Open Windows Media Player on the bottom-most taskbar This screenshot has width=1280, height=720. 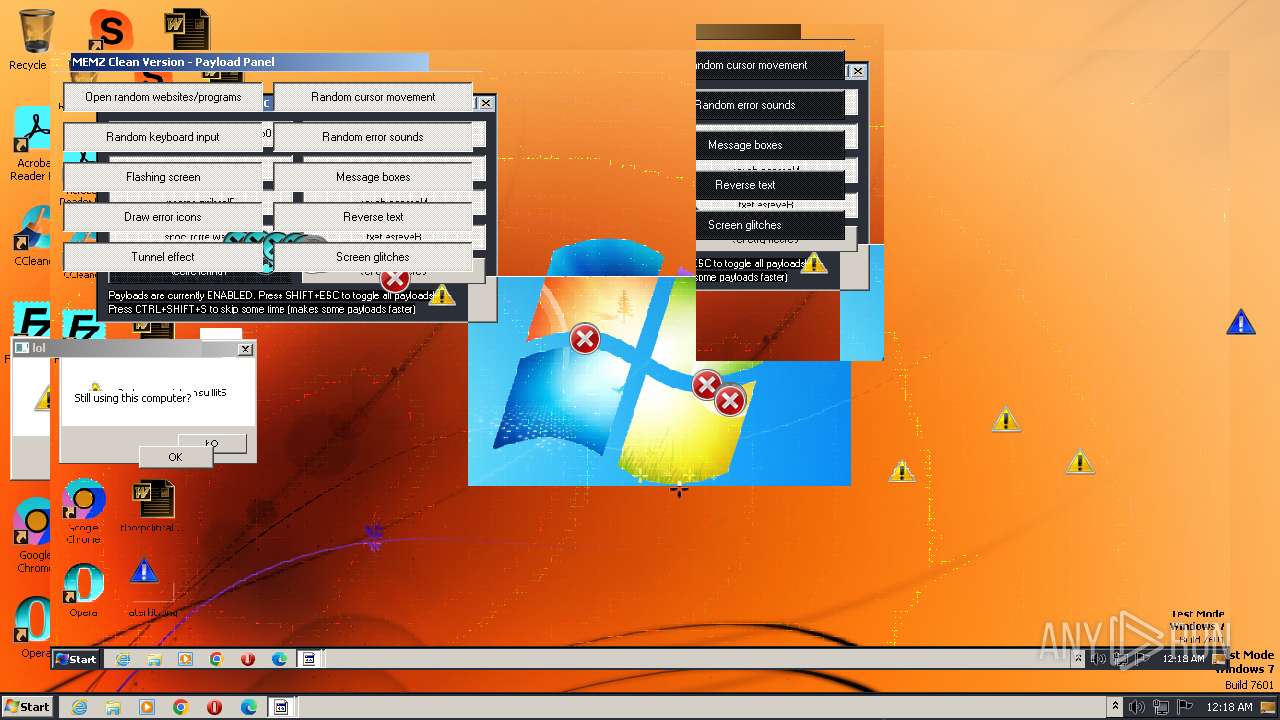147,707
